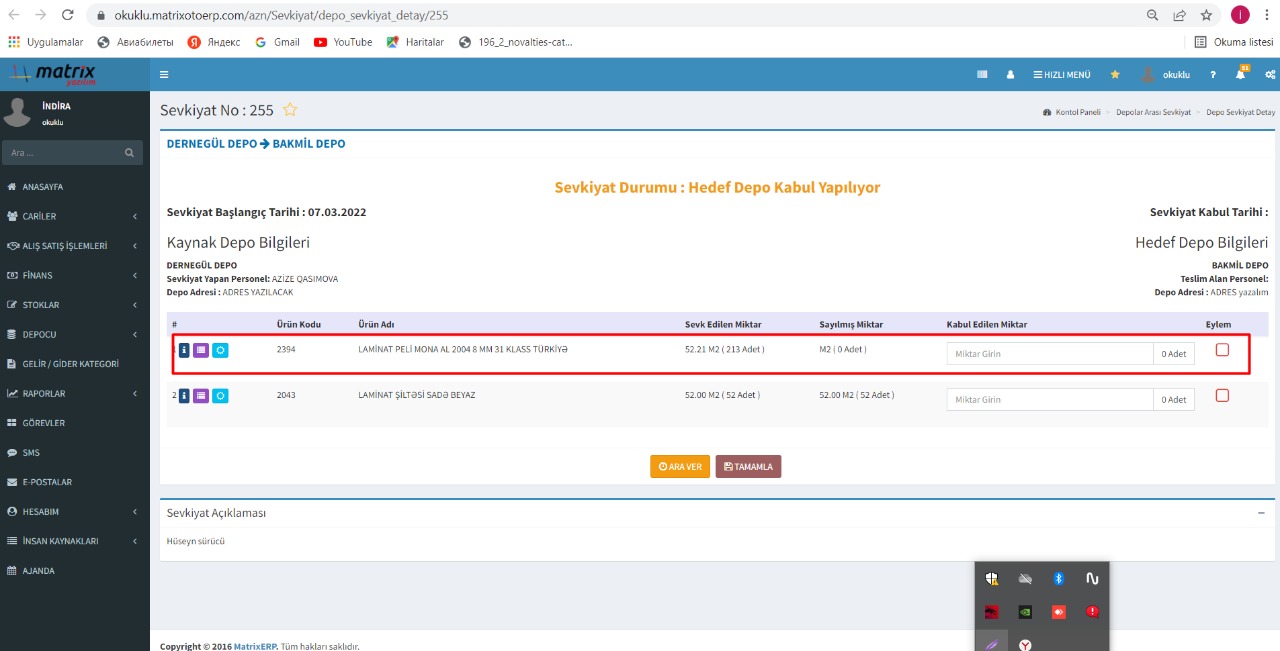Image resolution: width=1280 pixels, height=651 pixels.
Task: Open the settings gears icon in header
Action: click(x=1269, y=75)
